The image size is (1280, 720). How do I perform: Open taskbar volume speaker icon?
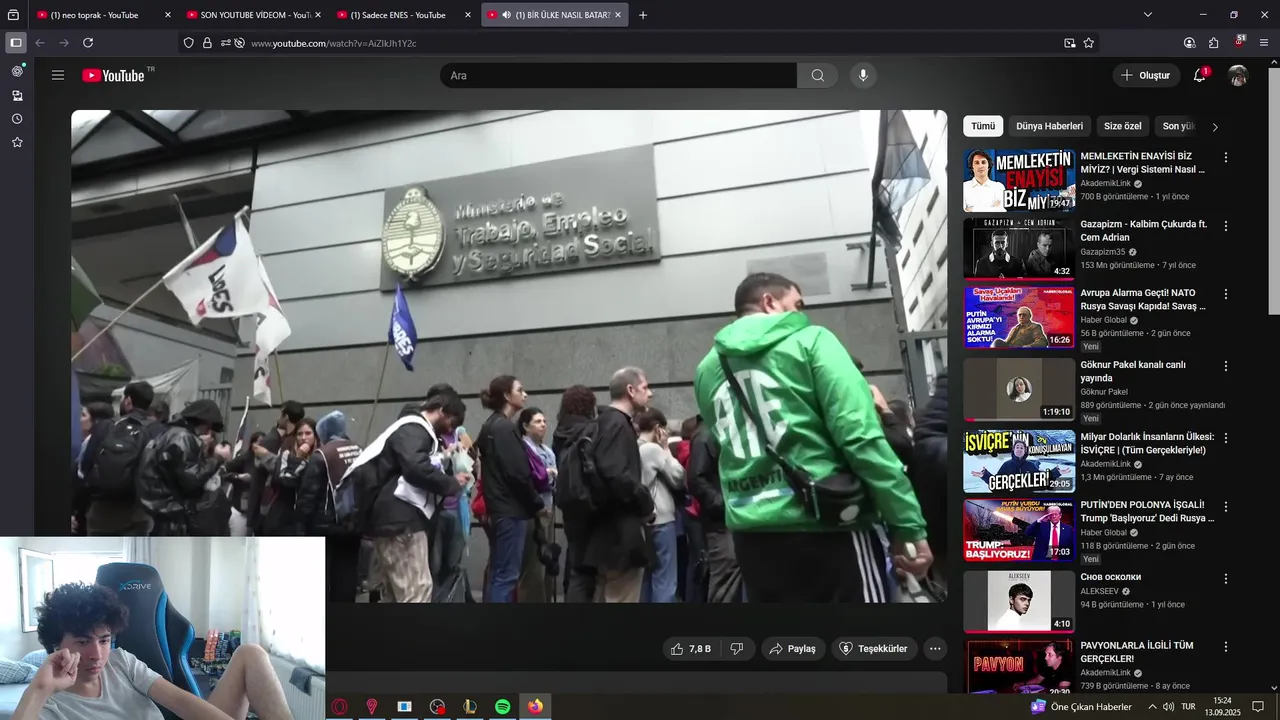pyautogui.click(x=1168, y=707)
